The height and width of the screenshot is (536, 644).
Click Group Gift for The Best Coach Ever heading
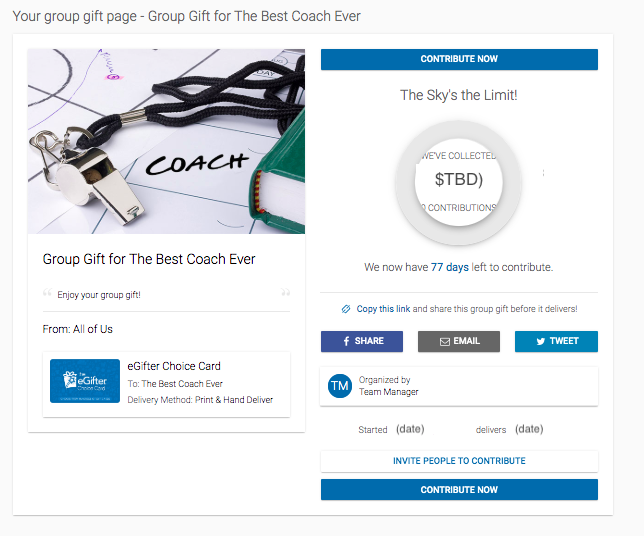149,259
